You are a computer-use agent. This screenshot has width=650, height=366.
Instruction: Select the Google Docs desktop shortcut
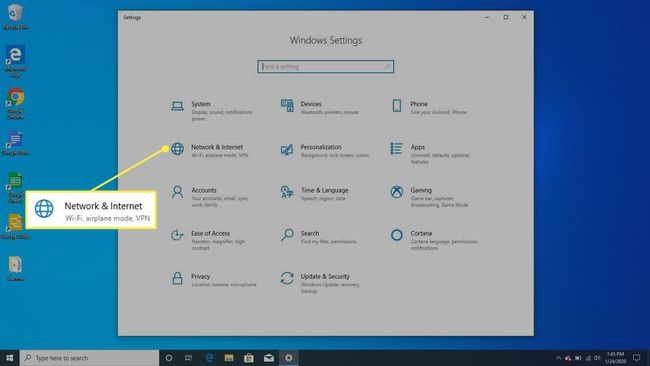point(15,143)
